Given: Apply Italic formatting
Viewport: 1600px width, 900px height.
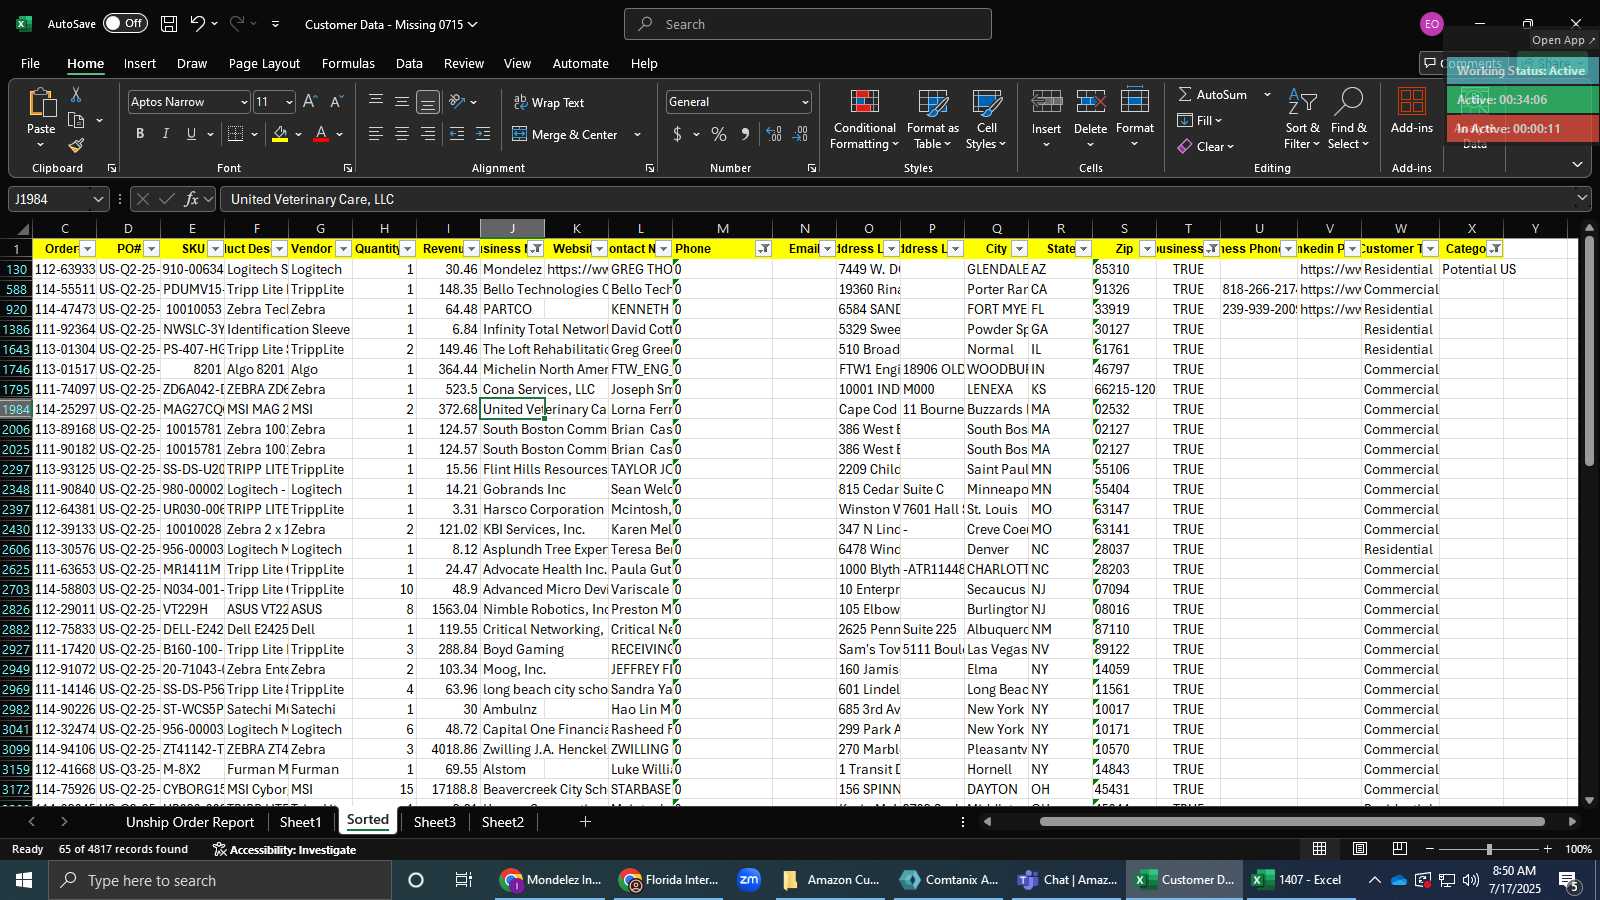Looking at the screenshot, I should (166, 134).
